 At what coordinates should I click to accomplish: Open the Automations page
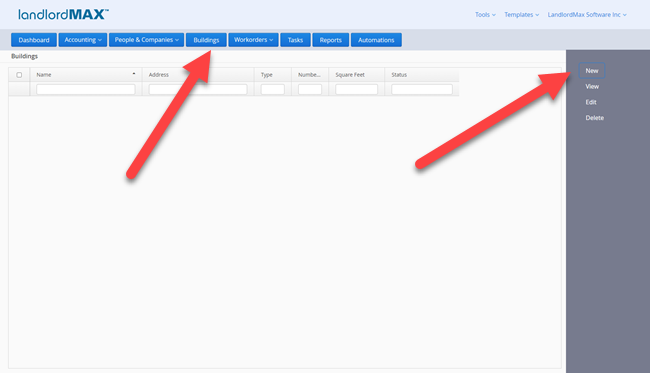(376, 40)
